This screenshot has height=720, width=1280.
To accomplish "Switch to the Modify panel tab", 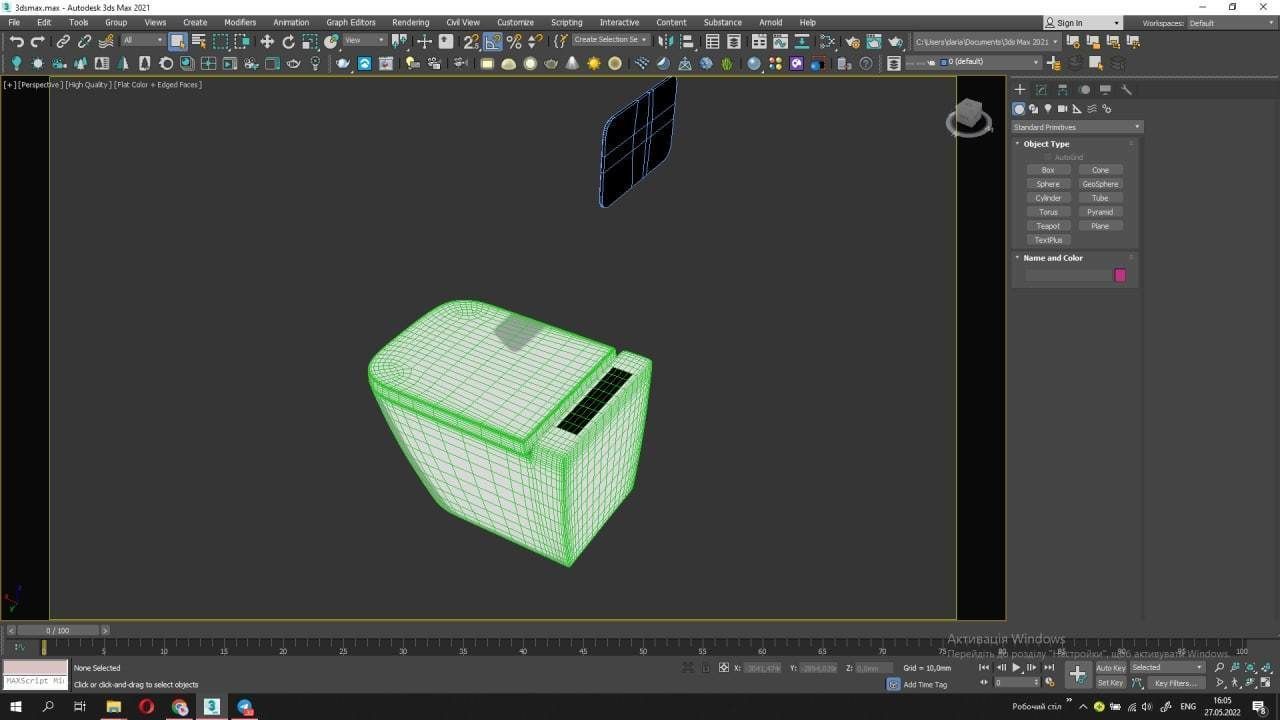I will (1041, 90).
